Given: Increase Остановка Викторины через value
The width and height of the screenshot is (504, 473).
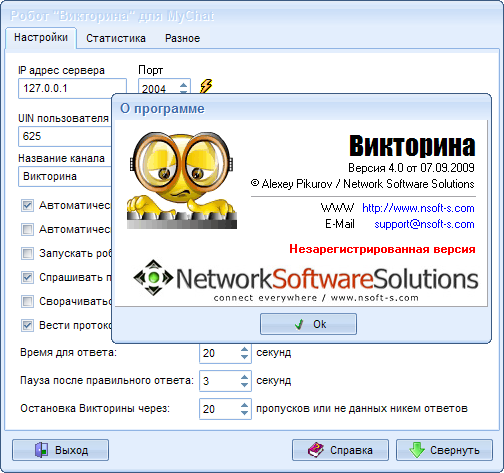Looking at the screenshot, I should (x=244, y=405).
